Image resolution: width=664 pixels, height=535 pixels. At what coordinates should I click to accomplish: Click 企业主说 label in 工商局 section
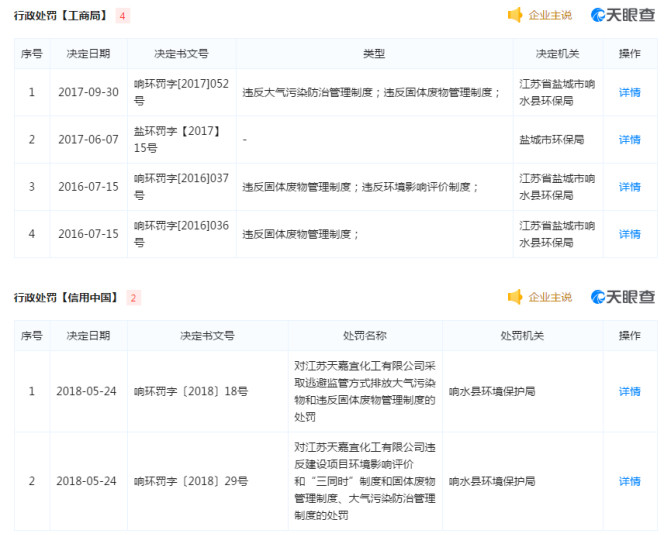(550, 16)
